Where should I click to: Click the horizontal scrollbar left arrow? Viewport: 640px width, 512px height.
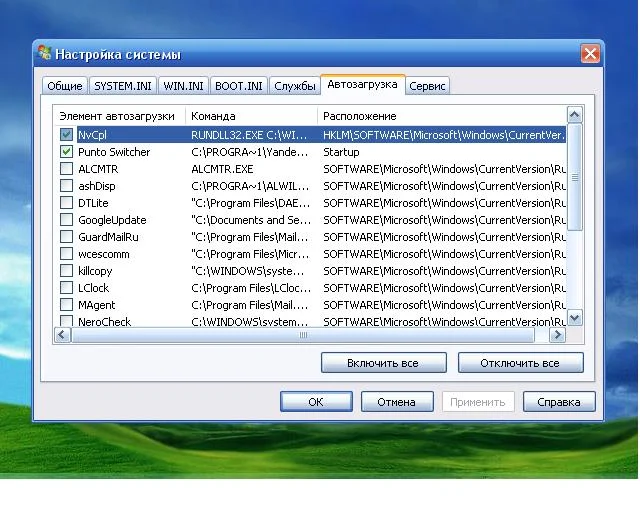coord(62,335)
